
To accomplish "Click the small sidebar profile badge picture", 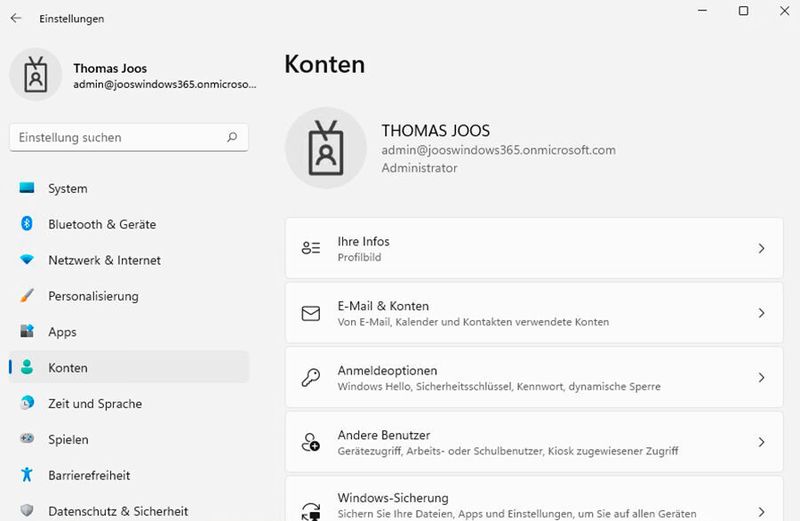I will [x=36, y=75].
